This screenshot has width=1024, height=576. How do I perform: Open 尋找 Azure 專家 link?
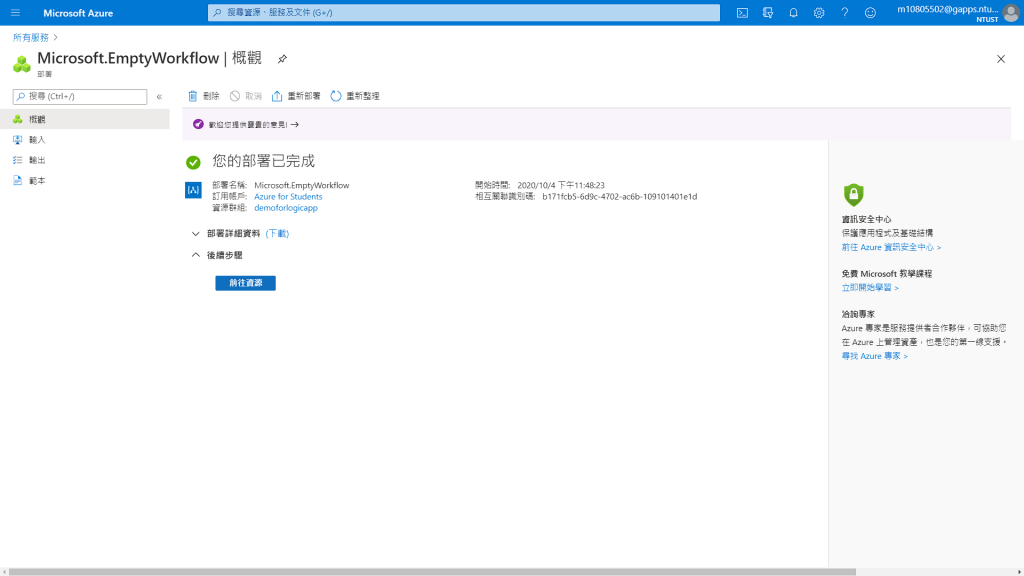tap(874, 356)
